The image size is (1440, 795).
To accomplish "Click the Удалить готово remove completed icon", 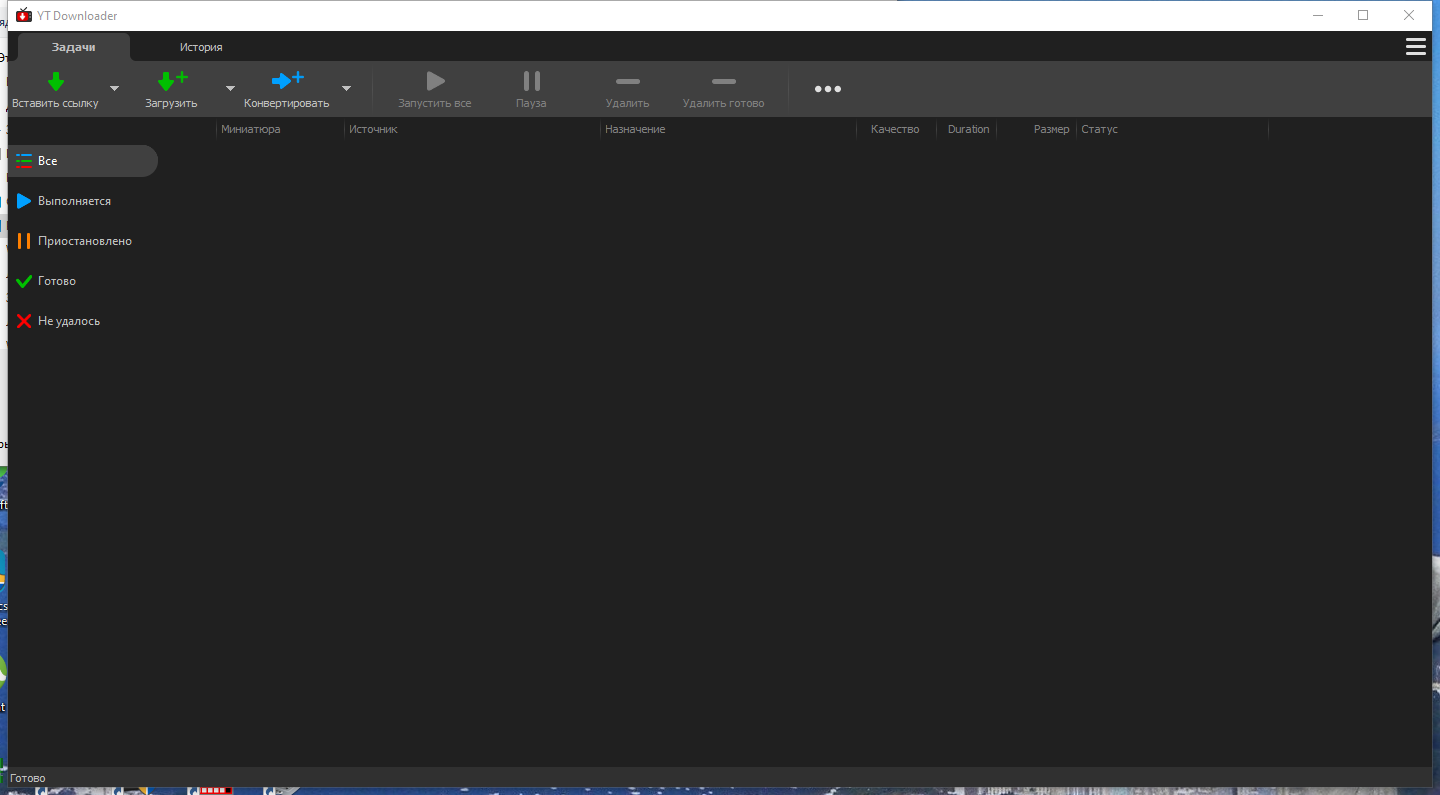I will (723, 81).
